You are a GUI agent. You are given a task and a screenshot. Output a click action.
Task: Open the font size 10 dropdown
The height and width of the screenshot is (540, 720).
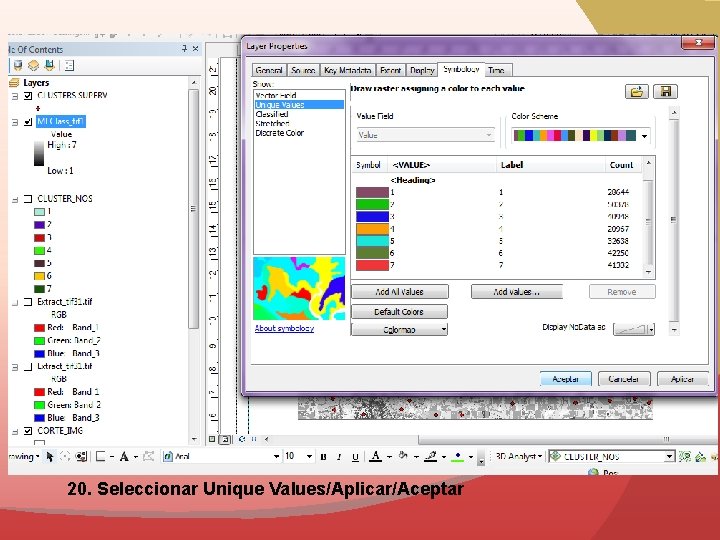(x=309, y=456)
